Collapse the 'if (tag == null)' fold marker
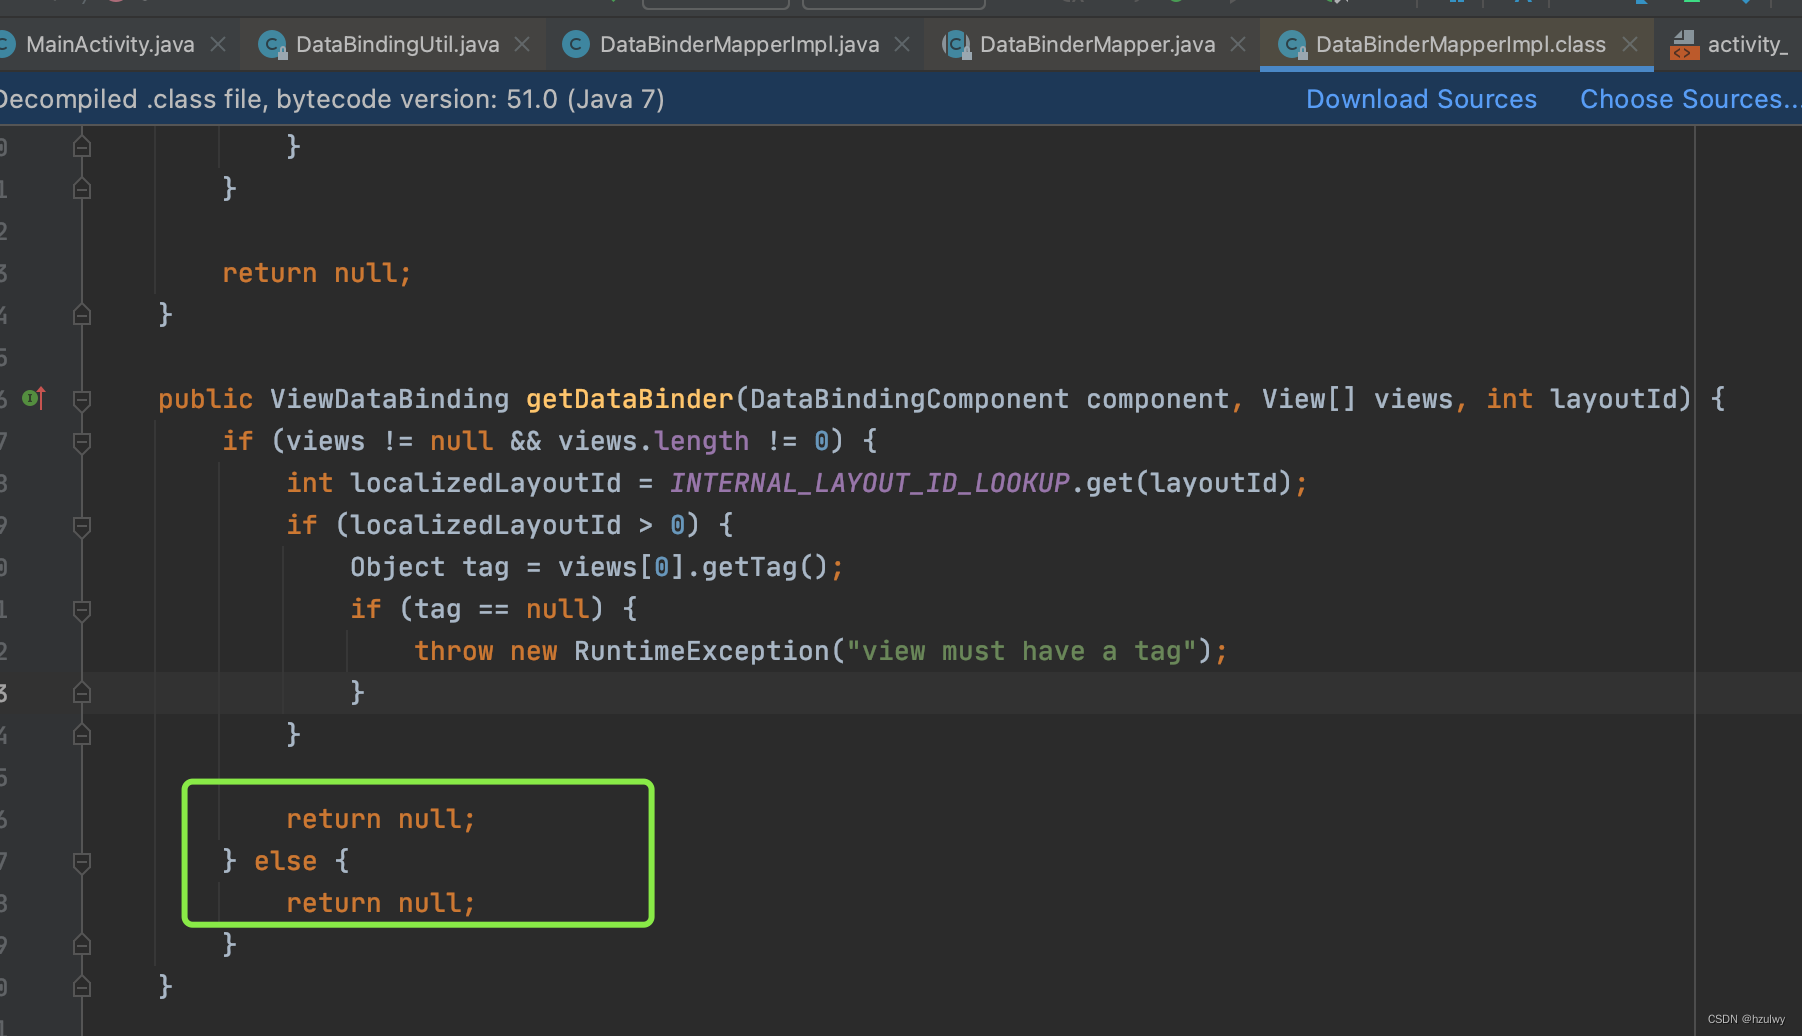Image resolution: width=1802 pixels, height=1036 pixels. (82, 609)
